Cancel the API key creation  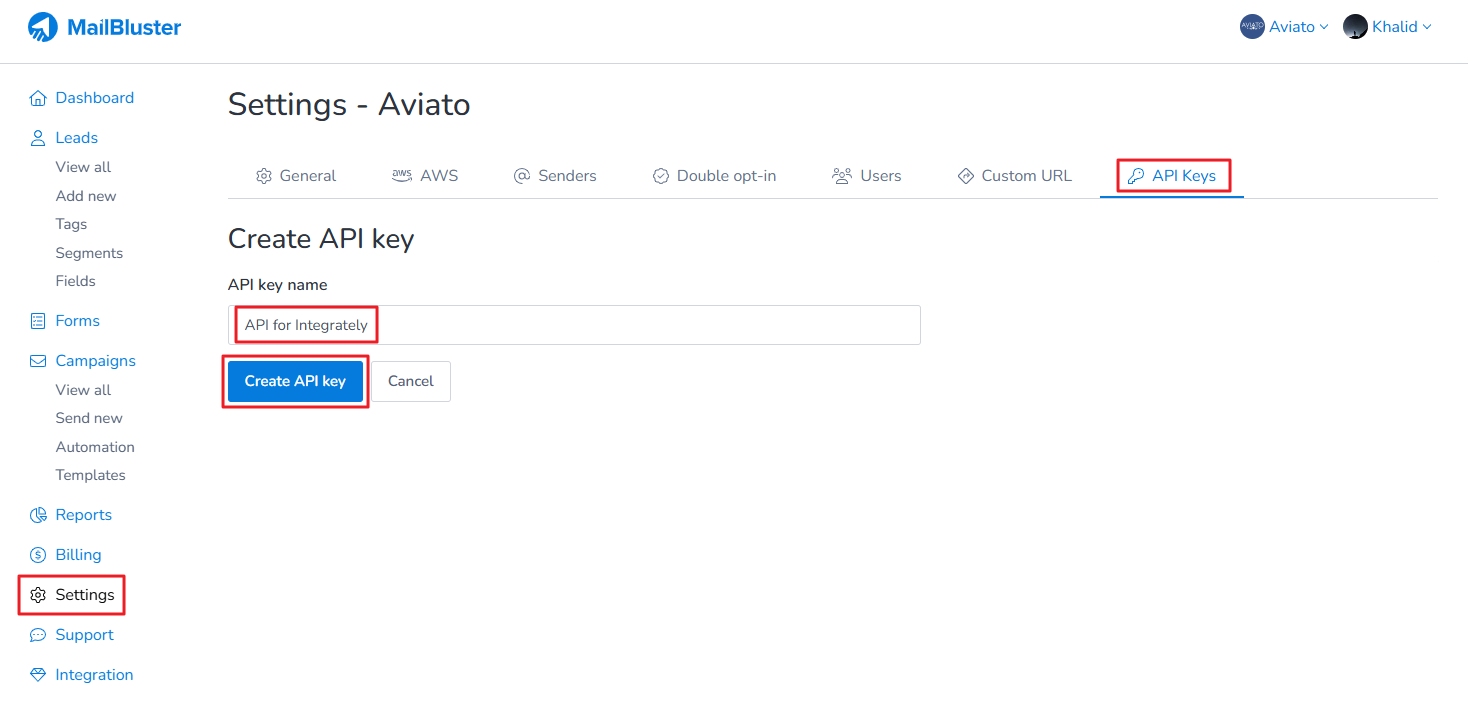pos(411,381)
